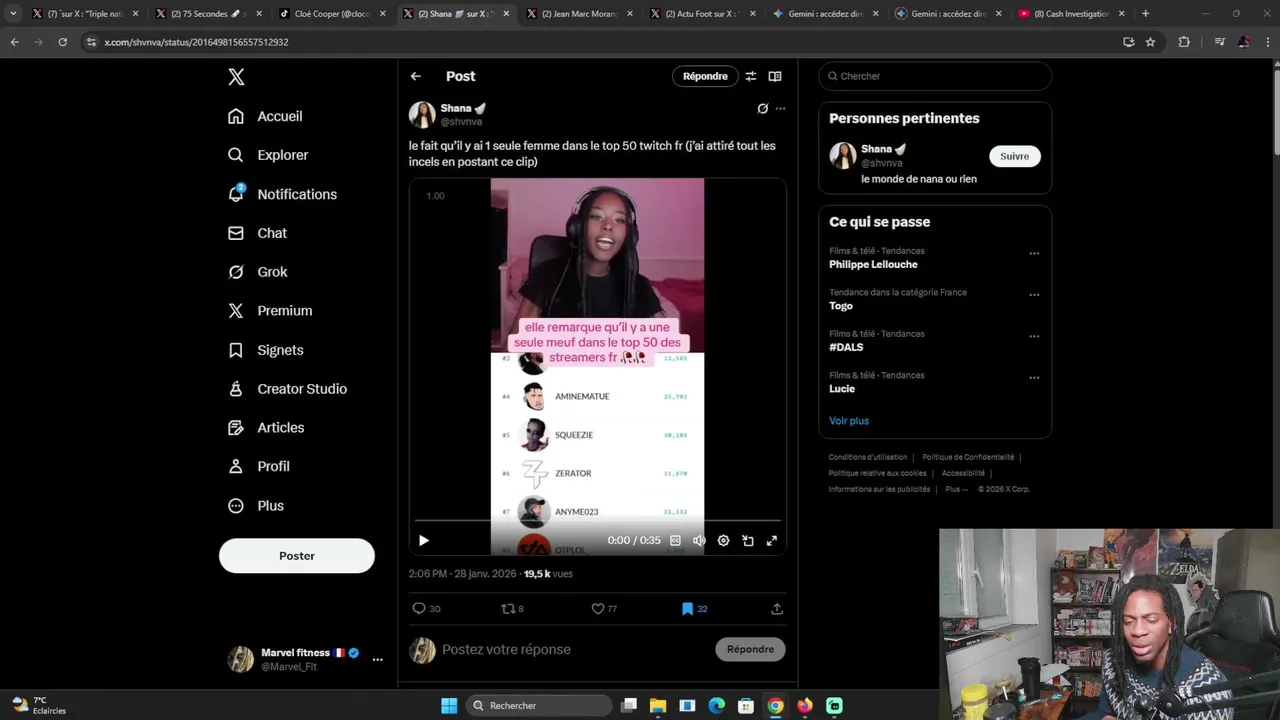Viewport: 1280px width, 720px height.
Task: Open Conditions d'utilisation link
Action: 868,457
